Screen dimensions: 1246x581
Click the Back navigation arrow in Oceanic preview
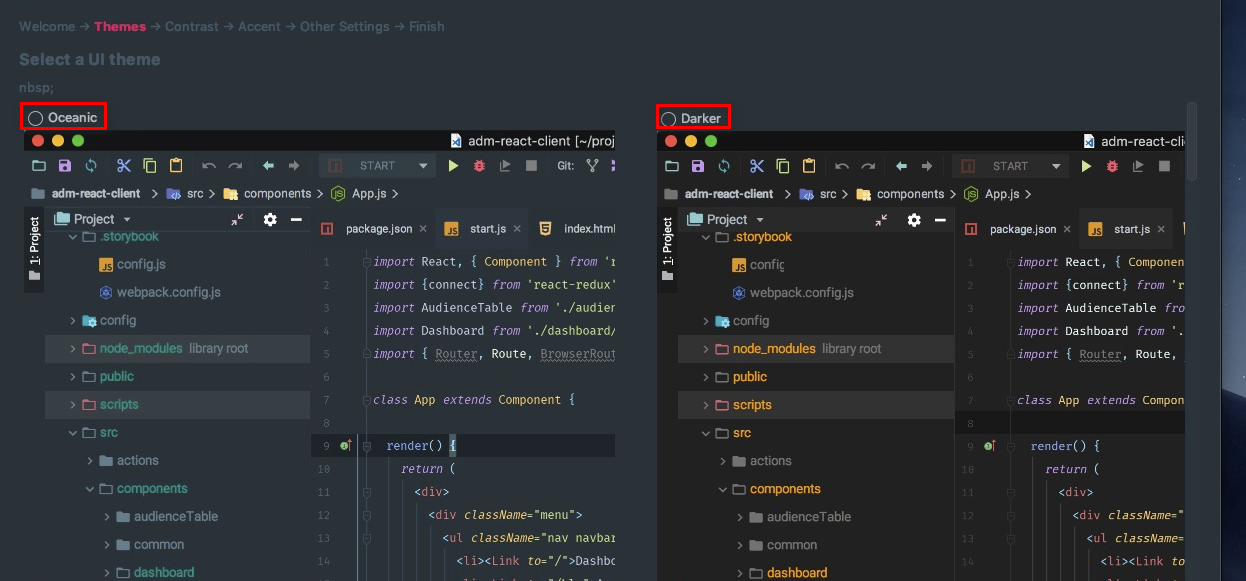pos(268,166)
